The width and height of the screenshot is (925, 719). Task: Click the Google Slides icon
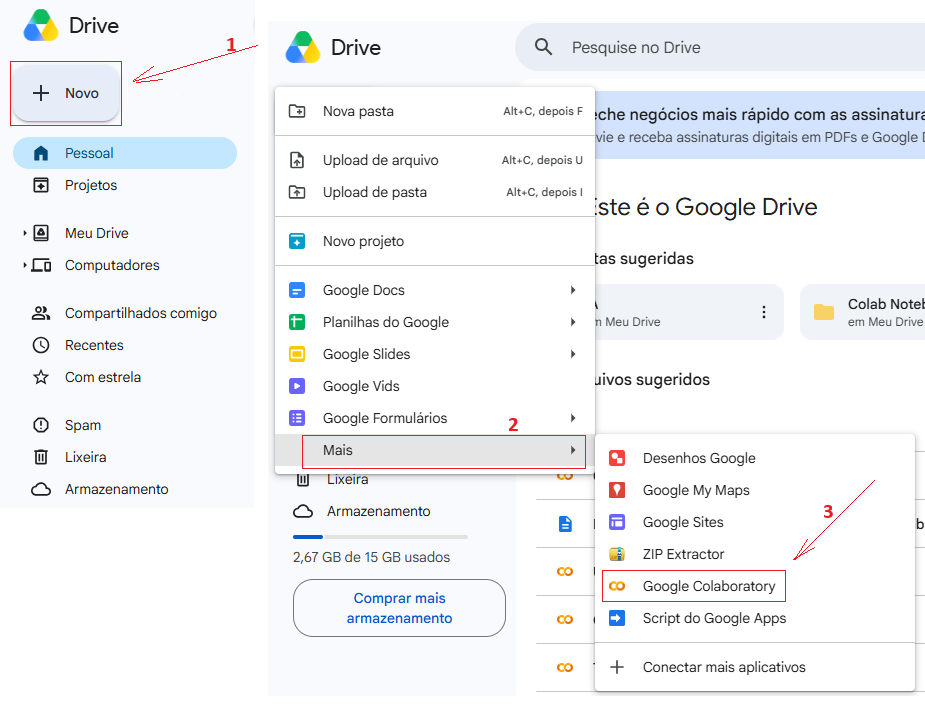(297, 354)
